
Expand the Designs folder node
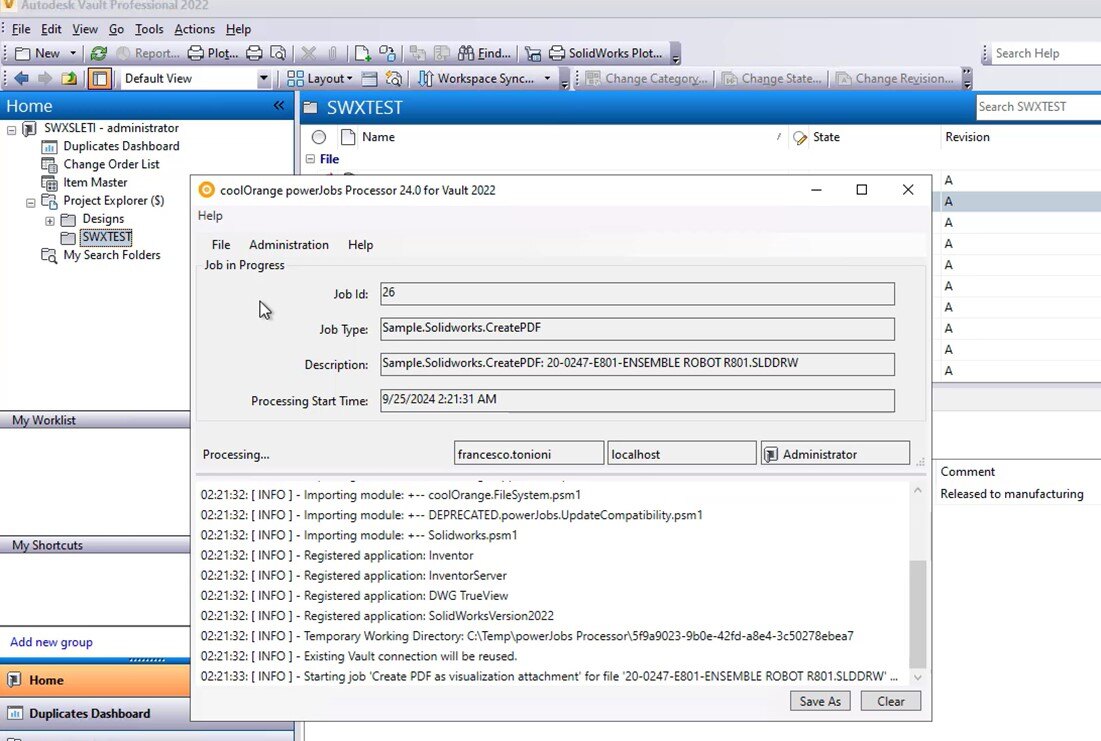[x=49, y=221]
